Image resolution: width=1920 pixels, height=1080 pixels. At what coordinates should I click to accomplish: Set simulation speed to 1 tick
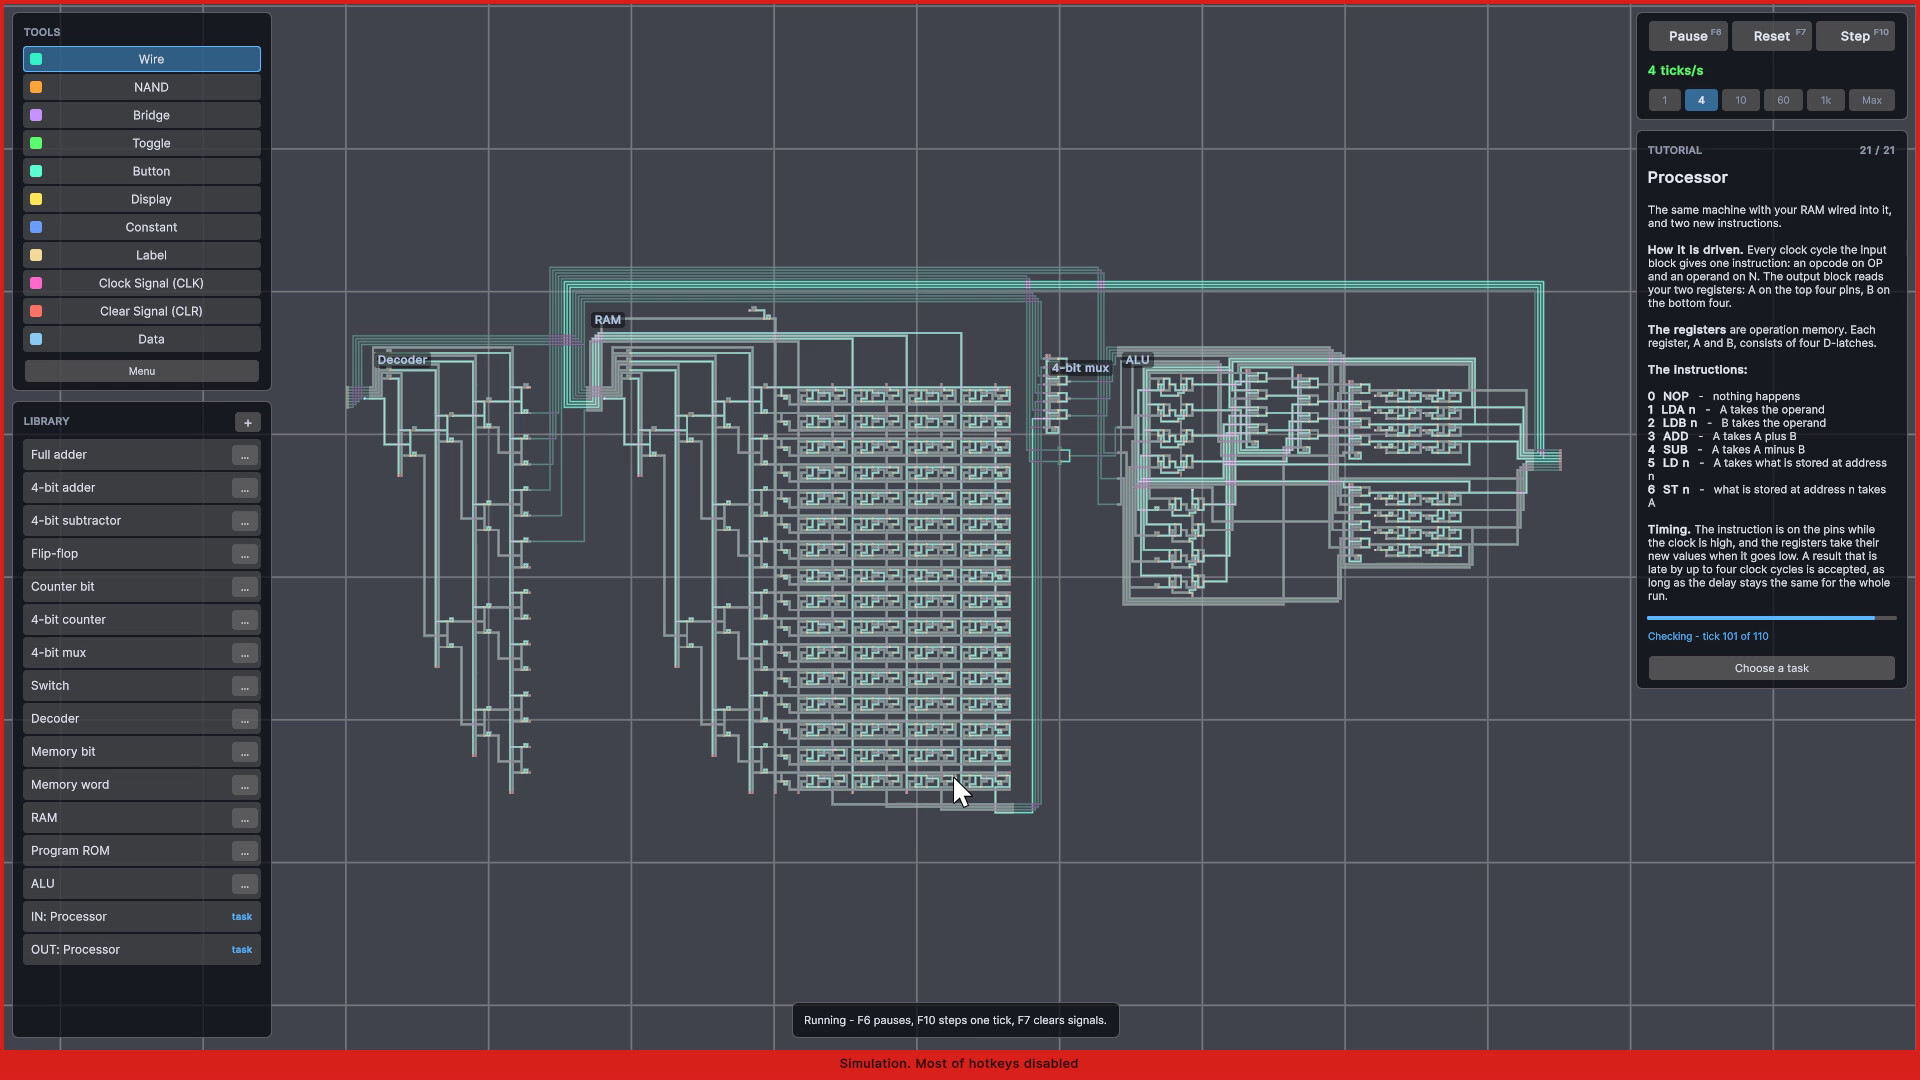coord(1664,100)
